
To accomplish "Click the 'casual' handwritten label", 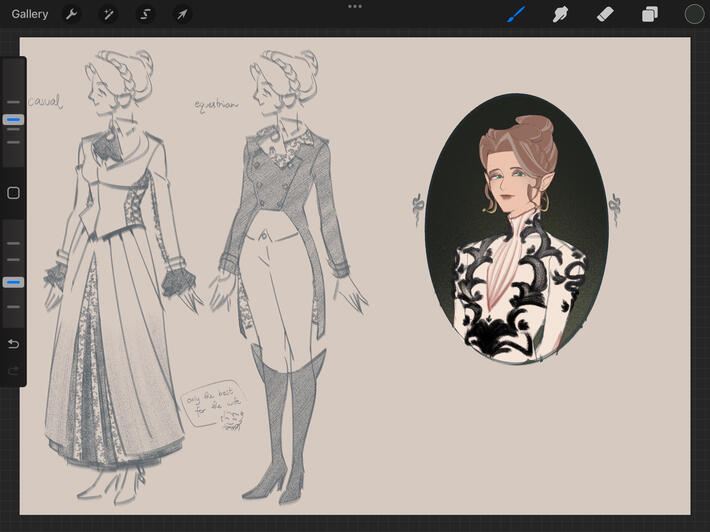I will click(x=45, y=101).
